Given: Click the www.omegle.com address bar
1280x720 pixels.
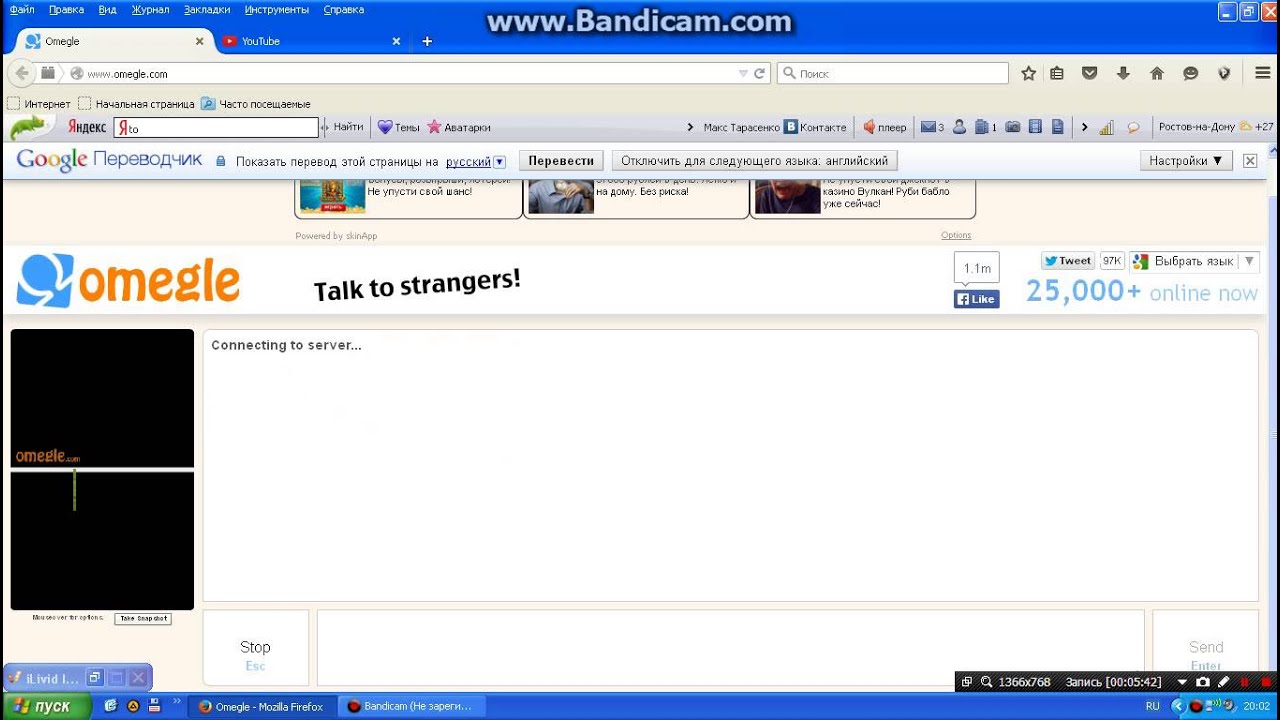Looking at the screenshot, I should [400, 73].
